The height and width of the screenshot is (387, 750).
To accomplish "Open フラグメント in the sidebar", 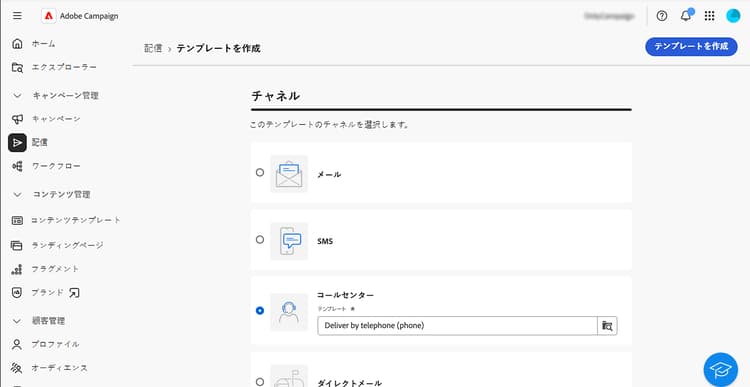I will pos(55,269).
